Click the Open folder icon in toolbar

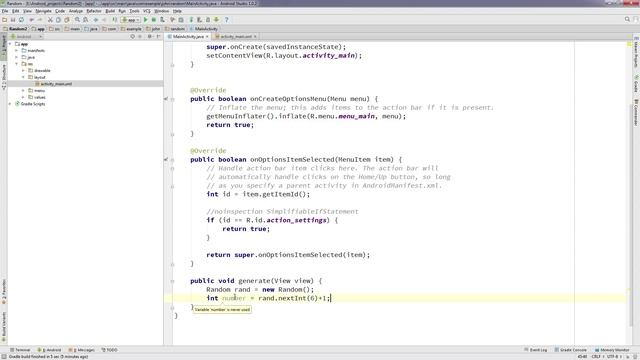[x=4, y=20]
